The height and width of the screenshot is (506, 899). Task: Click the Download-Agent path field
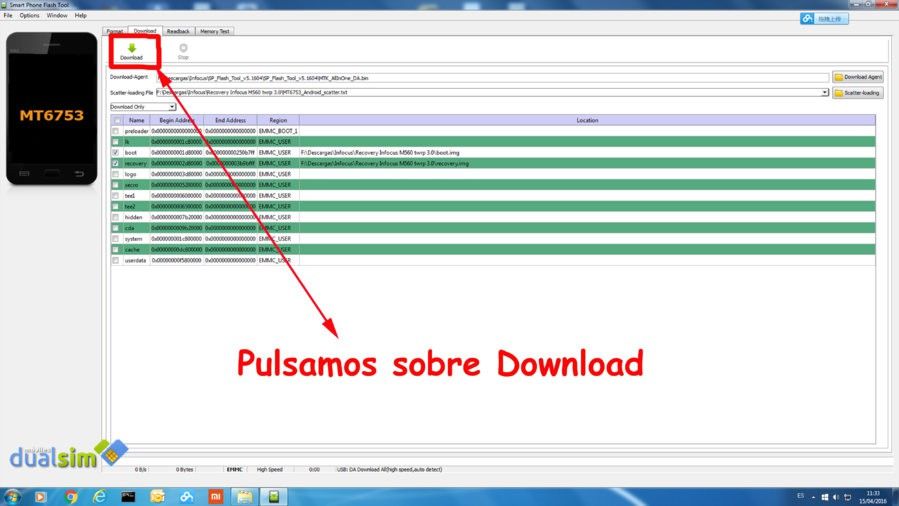pyautogui.click(x=493, y=77)
